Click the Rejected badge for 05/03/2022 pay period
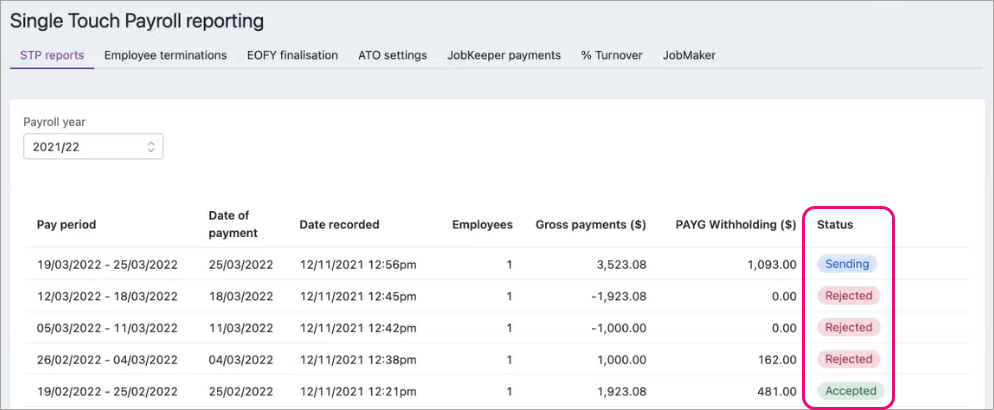This screenshot has height=410, width=994. click(848, 328)
